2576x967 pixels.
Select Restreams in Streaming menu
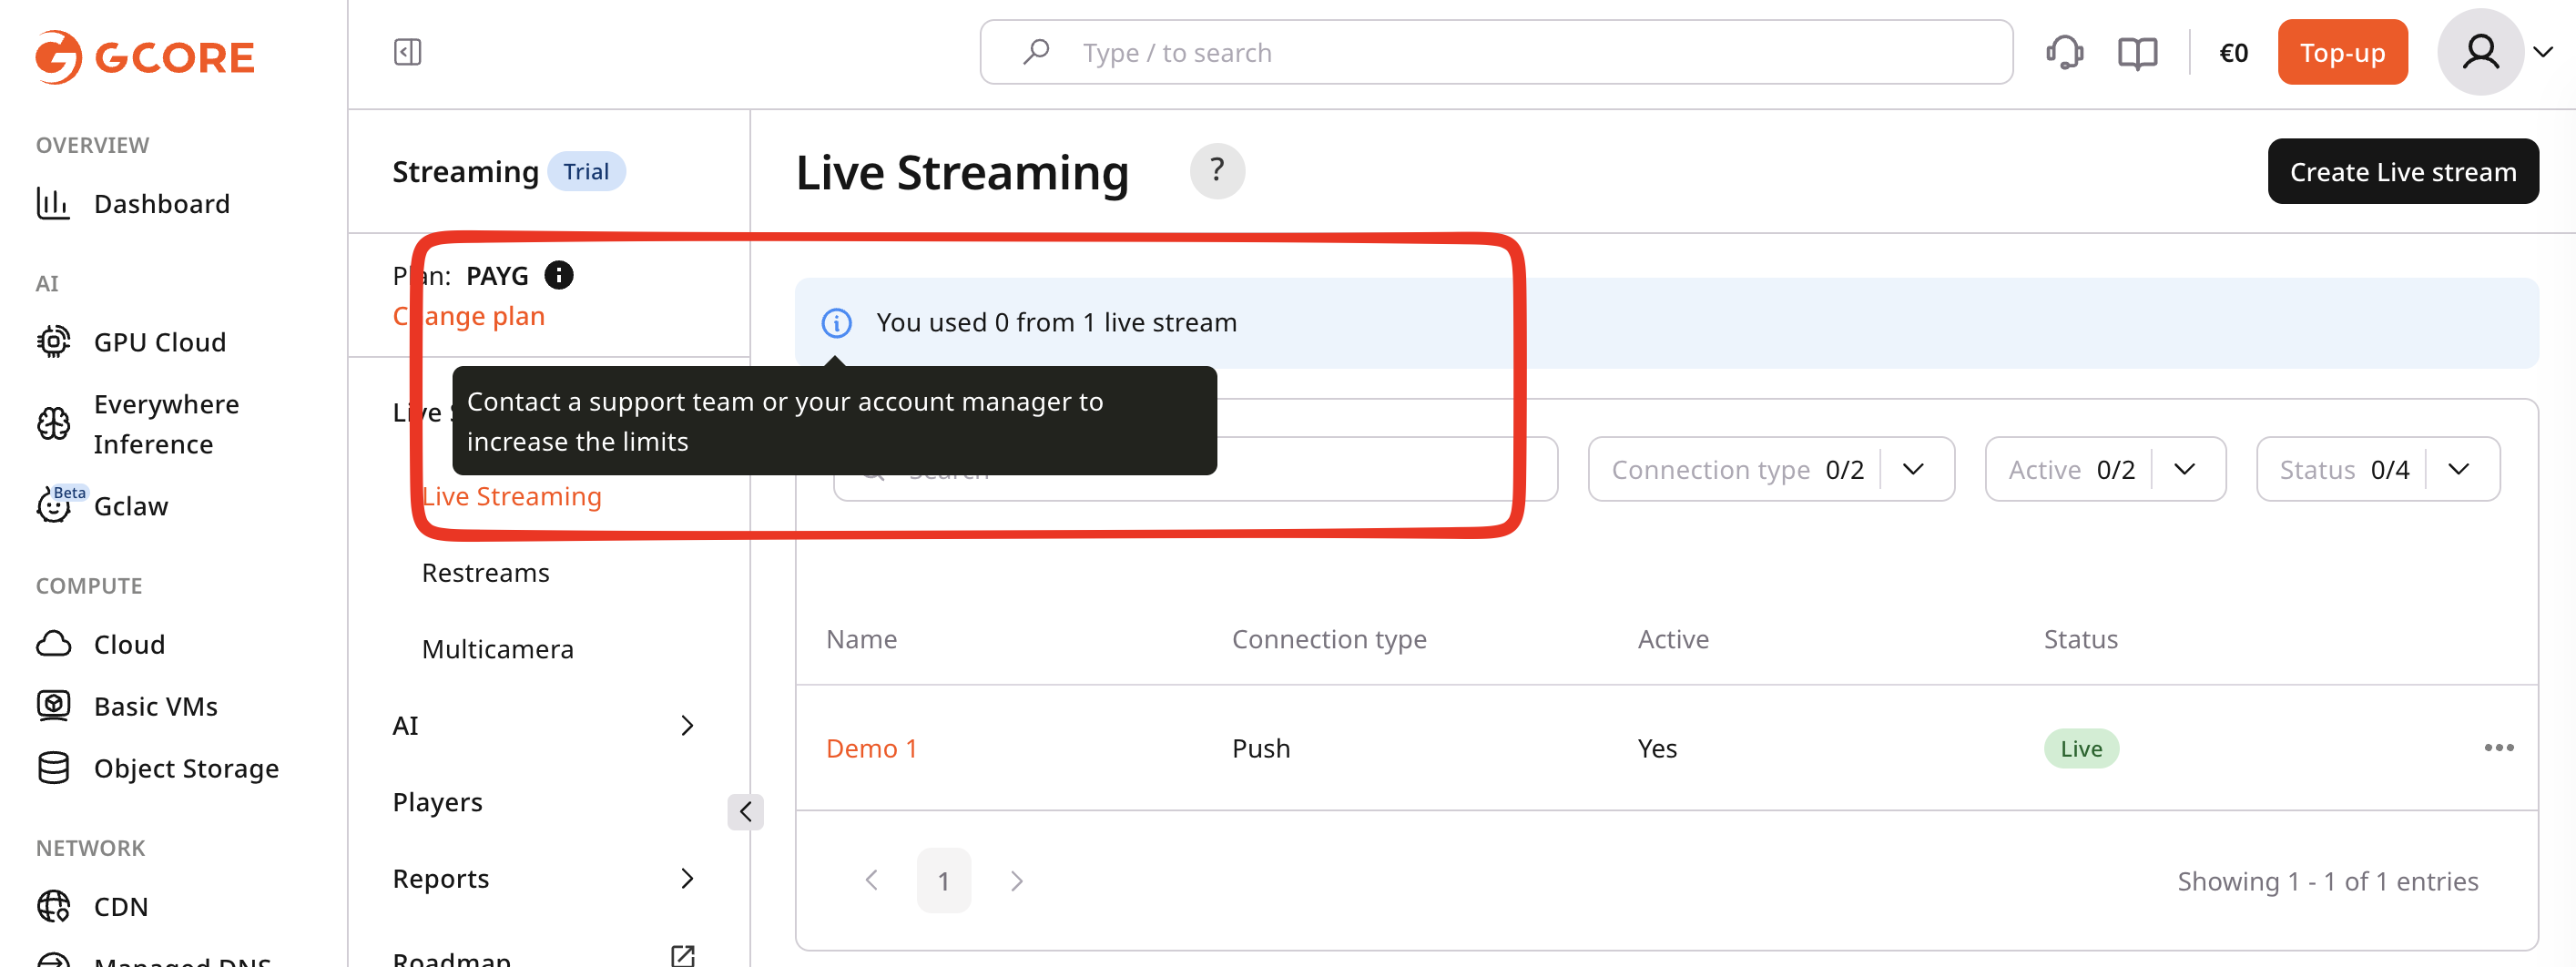coord(485,573)
